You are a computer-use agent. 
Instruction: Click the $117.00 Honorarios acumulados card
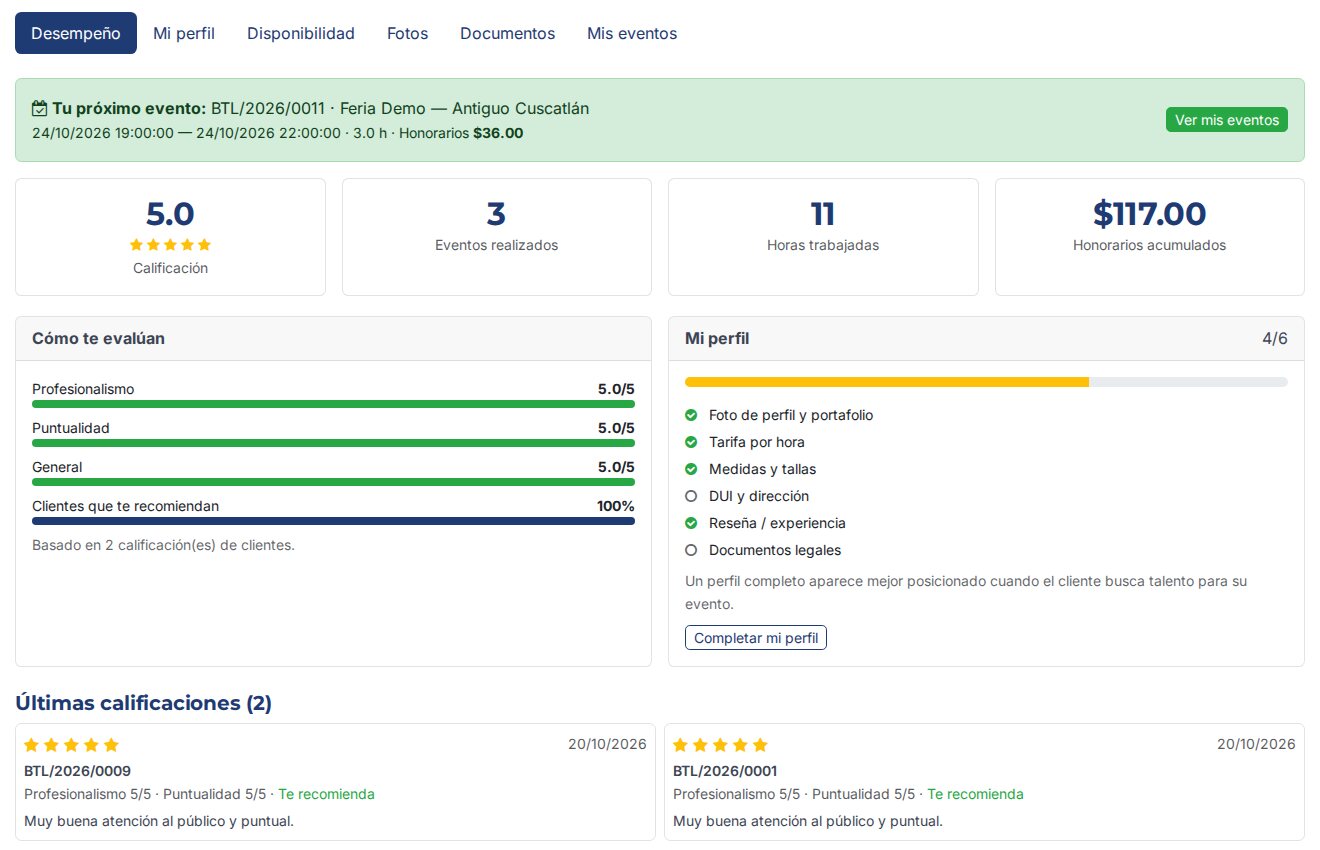tap(1150, 237)
